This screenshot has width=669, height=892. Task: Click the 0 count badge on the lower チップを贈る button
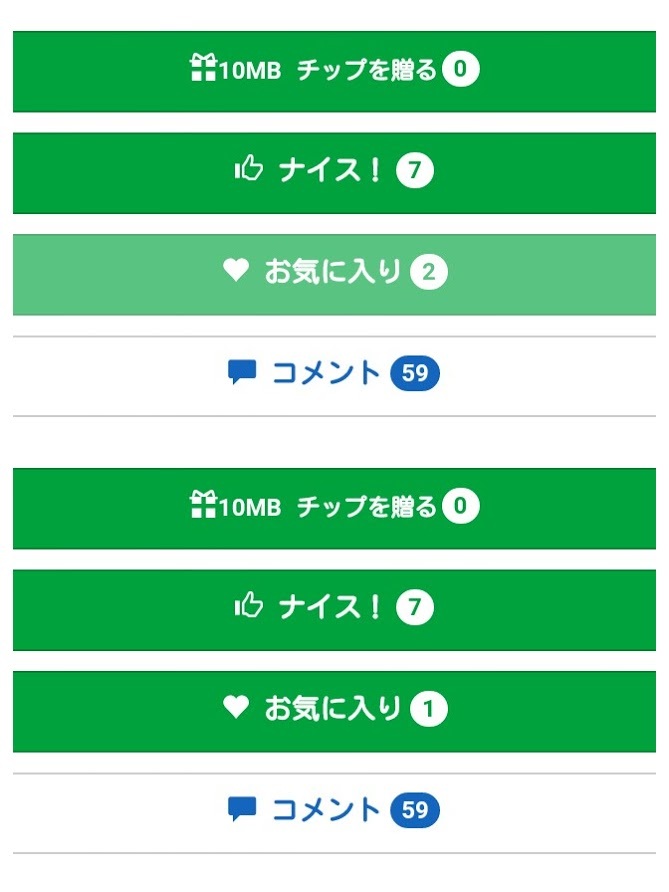click(460, 507)
